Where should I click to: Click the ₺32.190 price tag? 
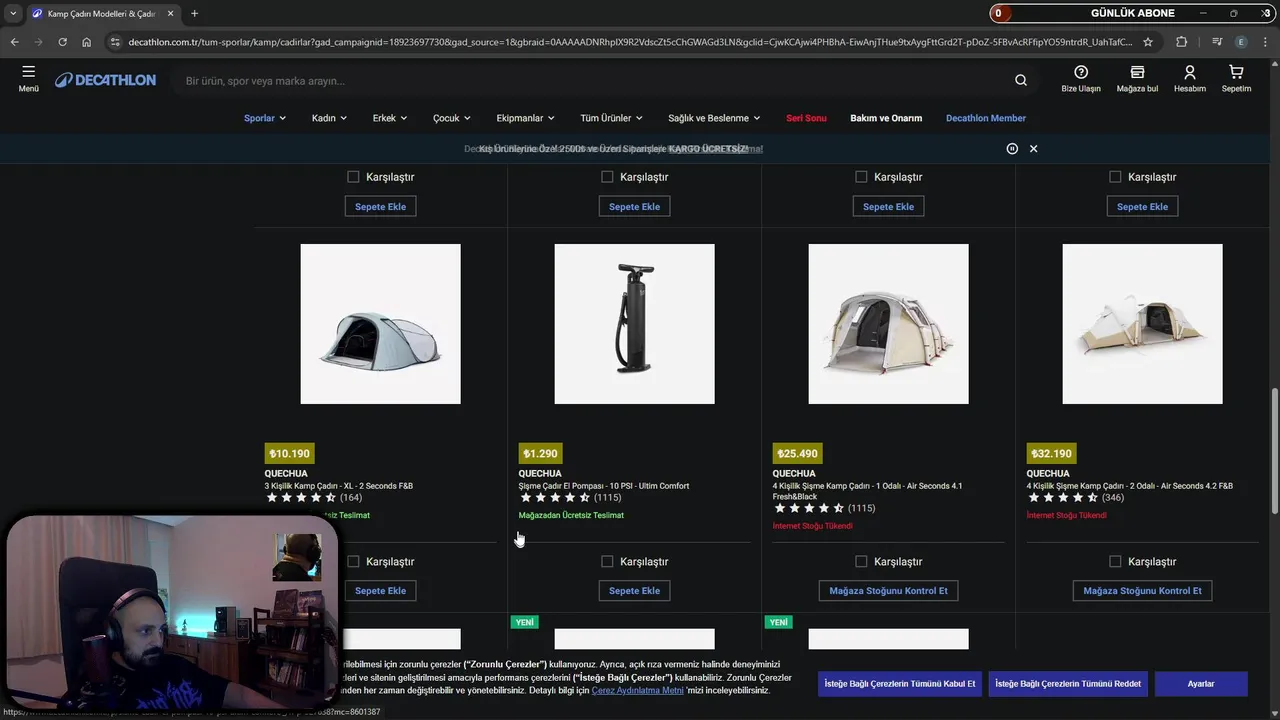pyautogui.click(x=1051, y=453)
